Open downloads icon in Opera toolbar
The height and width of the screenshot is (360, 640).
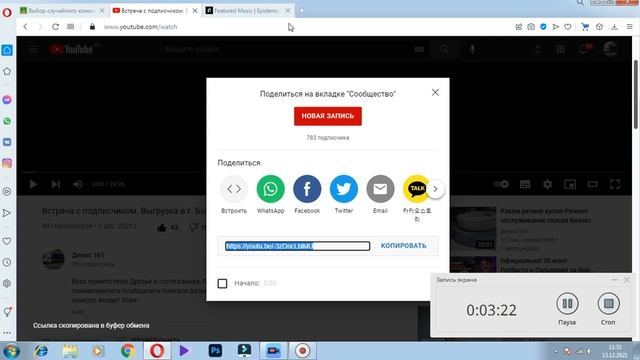pos(614,27)
